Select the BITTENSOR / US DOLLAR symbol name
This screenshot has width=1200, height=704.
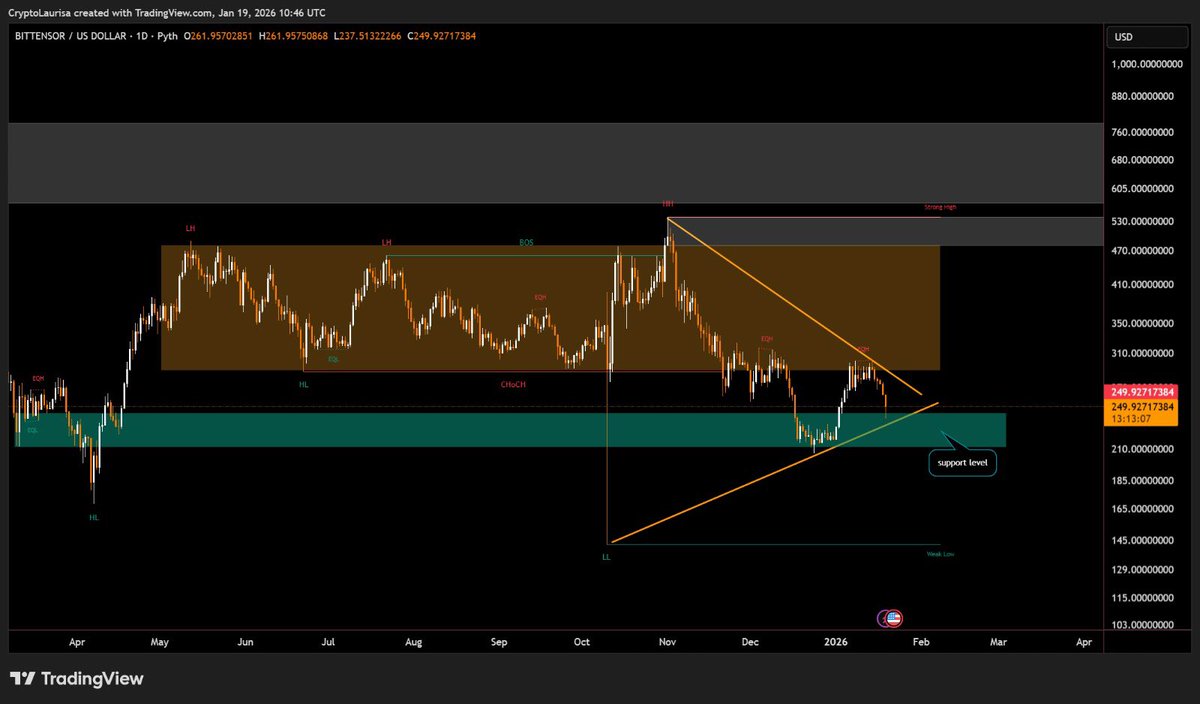(x=70, y=35)
